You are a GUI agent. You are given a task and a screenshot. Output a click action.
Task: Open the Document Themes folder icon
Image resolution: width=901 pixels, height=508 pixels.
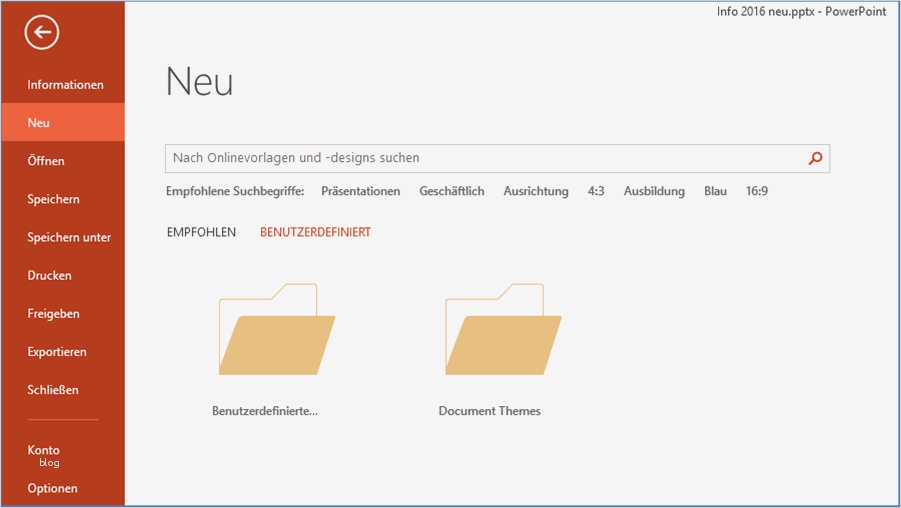click(503, 329)
